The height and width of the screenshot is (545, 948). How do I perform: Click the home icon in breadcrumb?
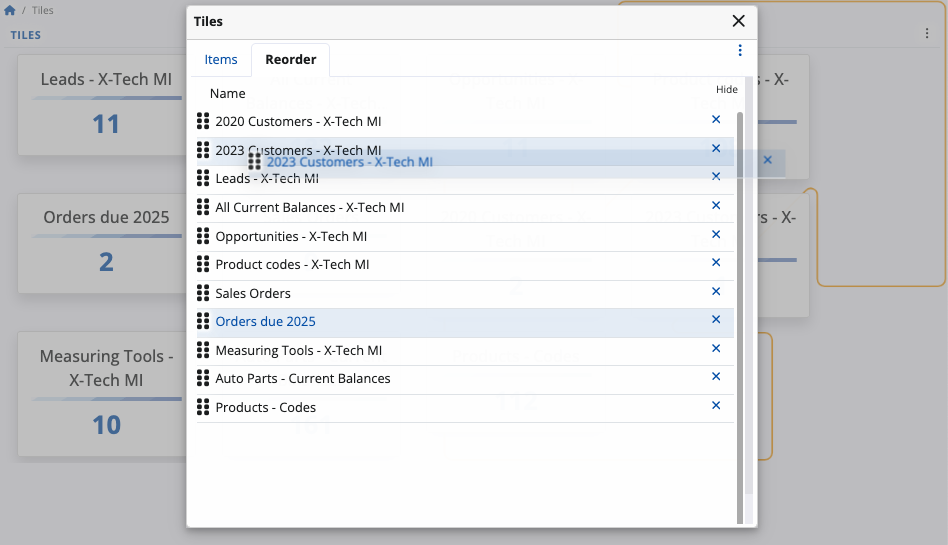click(10, 11)
